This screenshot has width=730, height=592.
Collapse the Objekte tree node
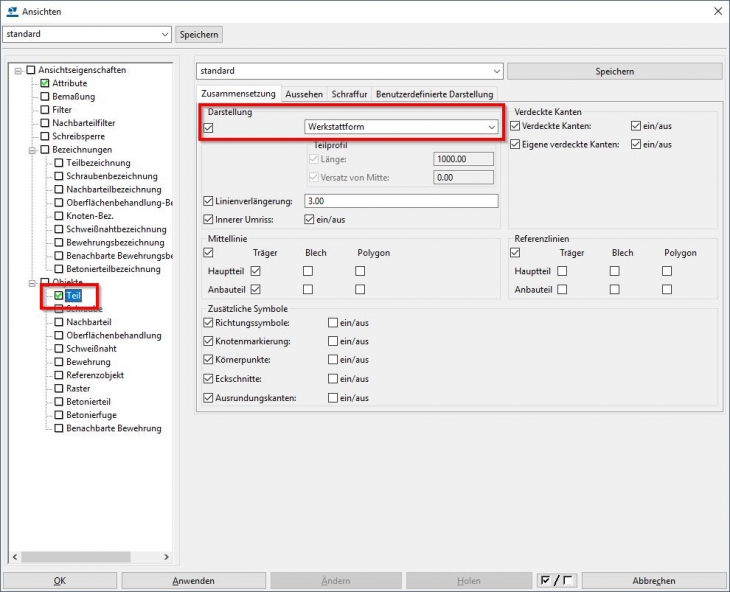(x=18, y=282)
